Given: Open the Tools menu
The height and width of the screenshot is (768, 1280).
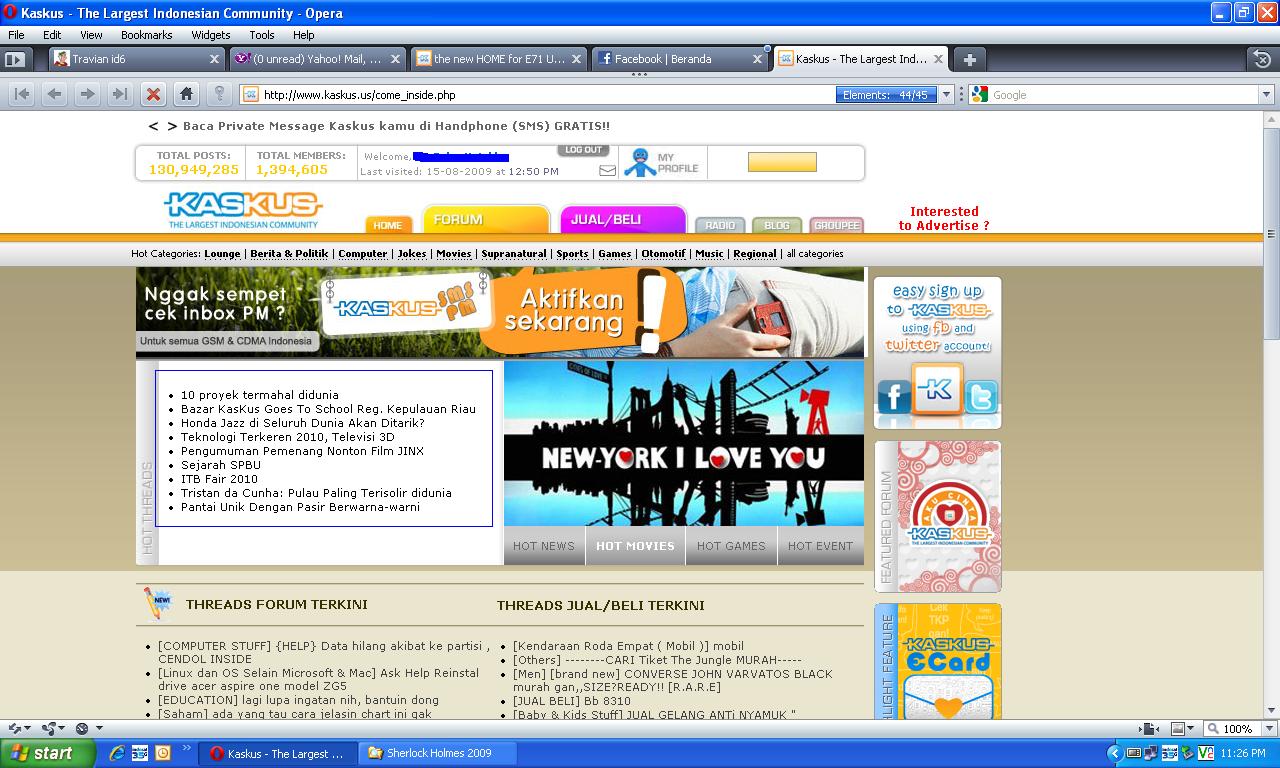Looking at the screenshot, I should pyautogui.click(x=262, y=34).
